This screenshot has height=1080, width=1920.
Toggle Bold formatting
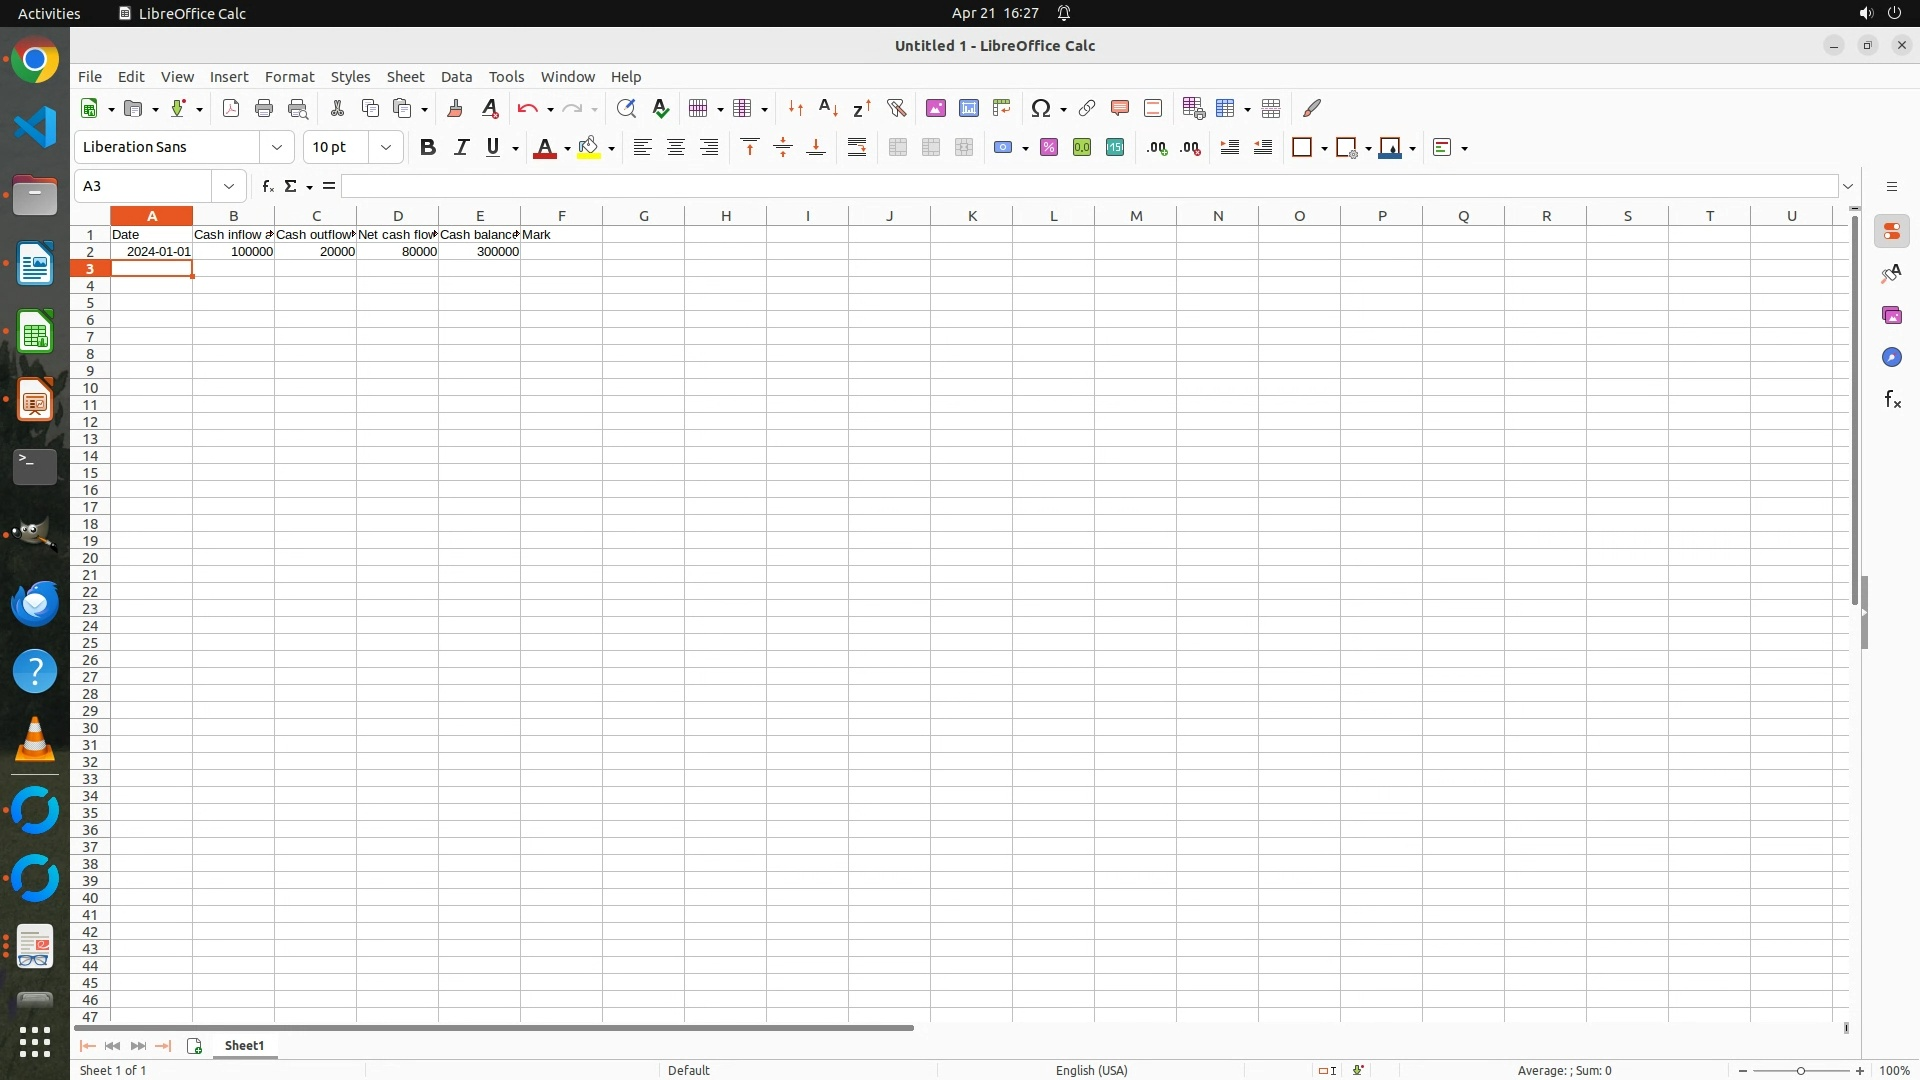click(x=428, y=148)
